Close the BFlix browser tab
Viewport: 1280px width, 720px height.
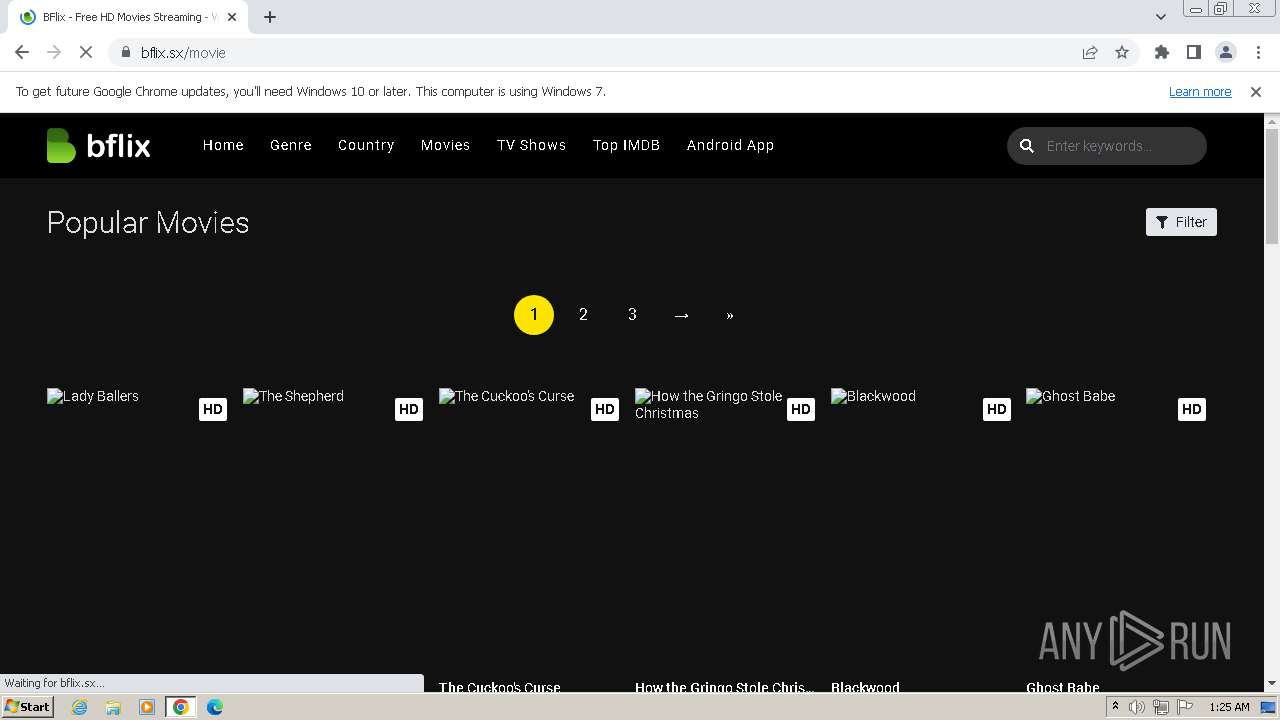(x=231, y=17)
